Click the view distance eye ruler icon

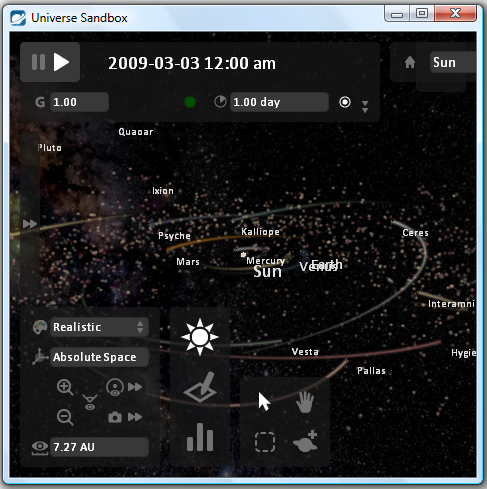(x=40, y=448)
